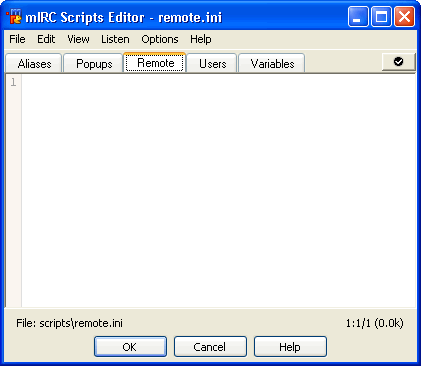This screenshot has height=366, width=421.
Task: Switch to the Variables tab
Action: point(272,63)
